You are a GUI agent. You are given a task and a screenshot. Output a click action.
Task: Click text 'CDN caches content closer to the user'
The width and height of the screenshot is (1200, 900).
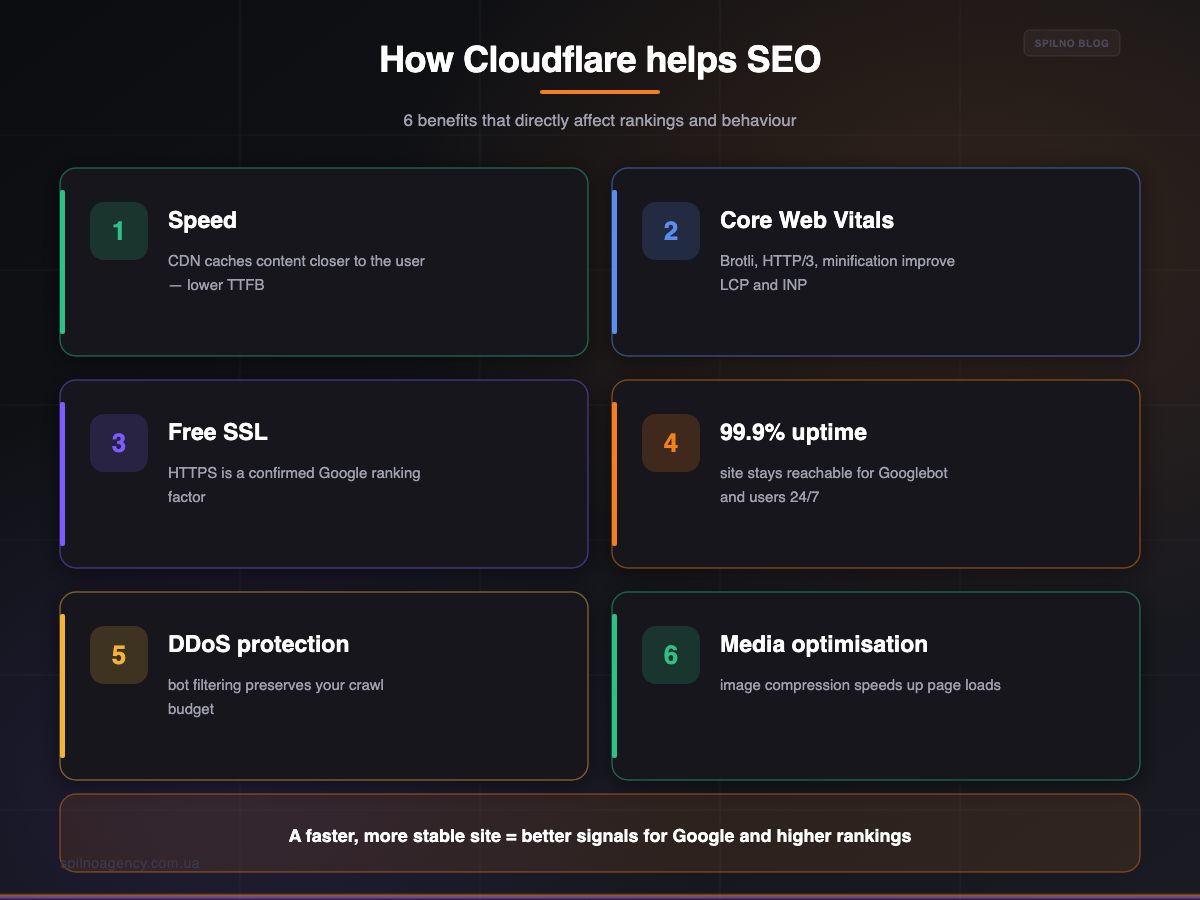pos(296,261)
